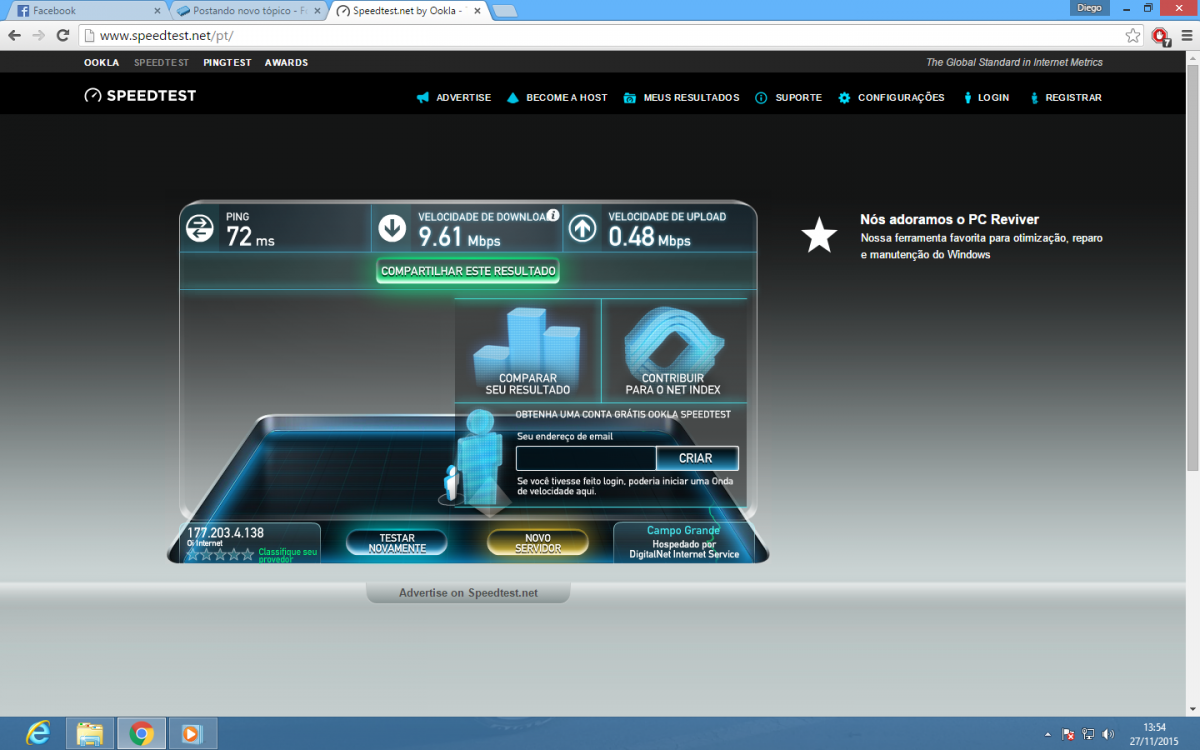Viewport: 1200px width, 750px height.
Task: Open the network tray icon
Action: point(1088,734)
